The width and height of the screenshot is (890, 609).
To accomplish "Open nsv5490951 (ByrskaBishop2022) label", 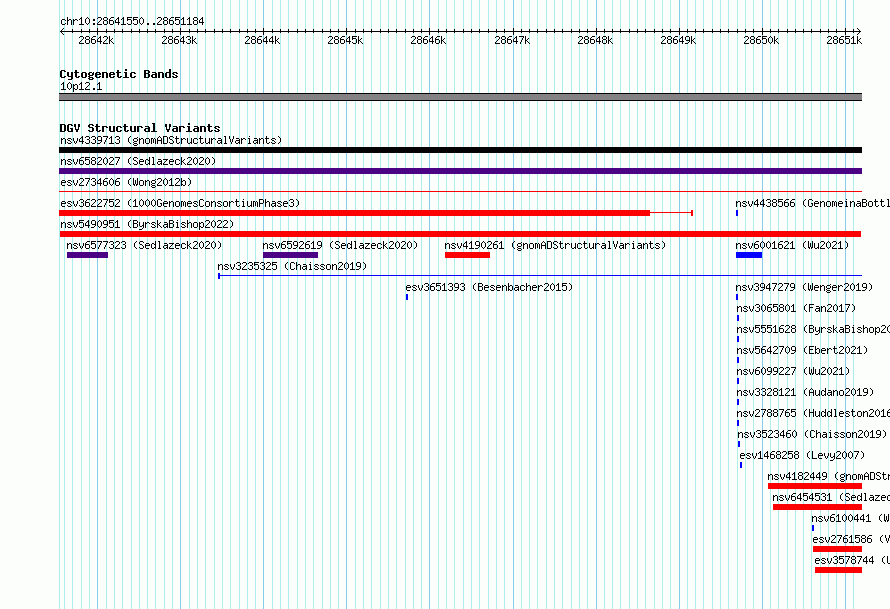I will click(147, 224).
